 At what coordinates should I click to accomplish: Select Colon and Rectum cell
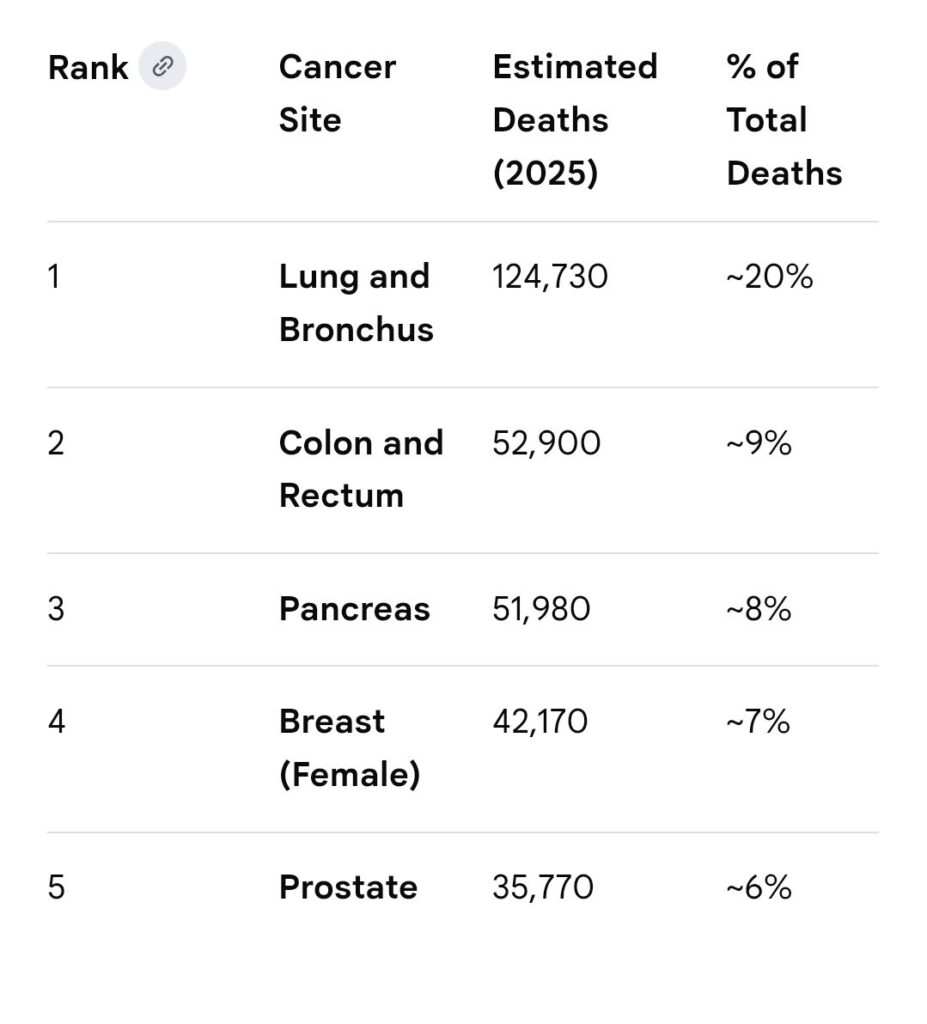[x=360, y=469]
